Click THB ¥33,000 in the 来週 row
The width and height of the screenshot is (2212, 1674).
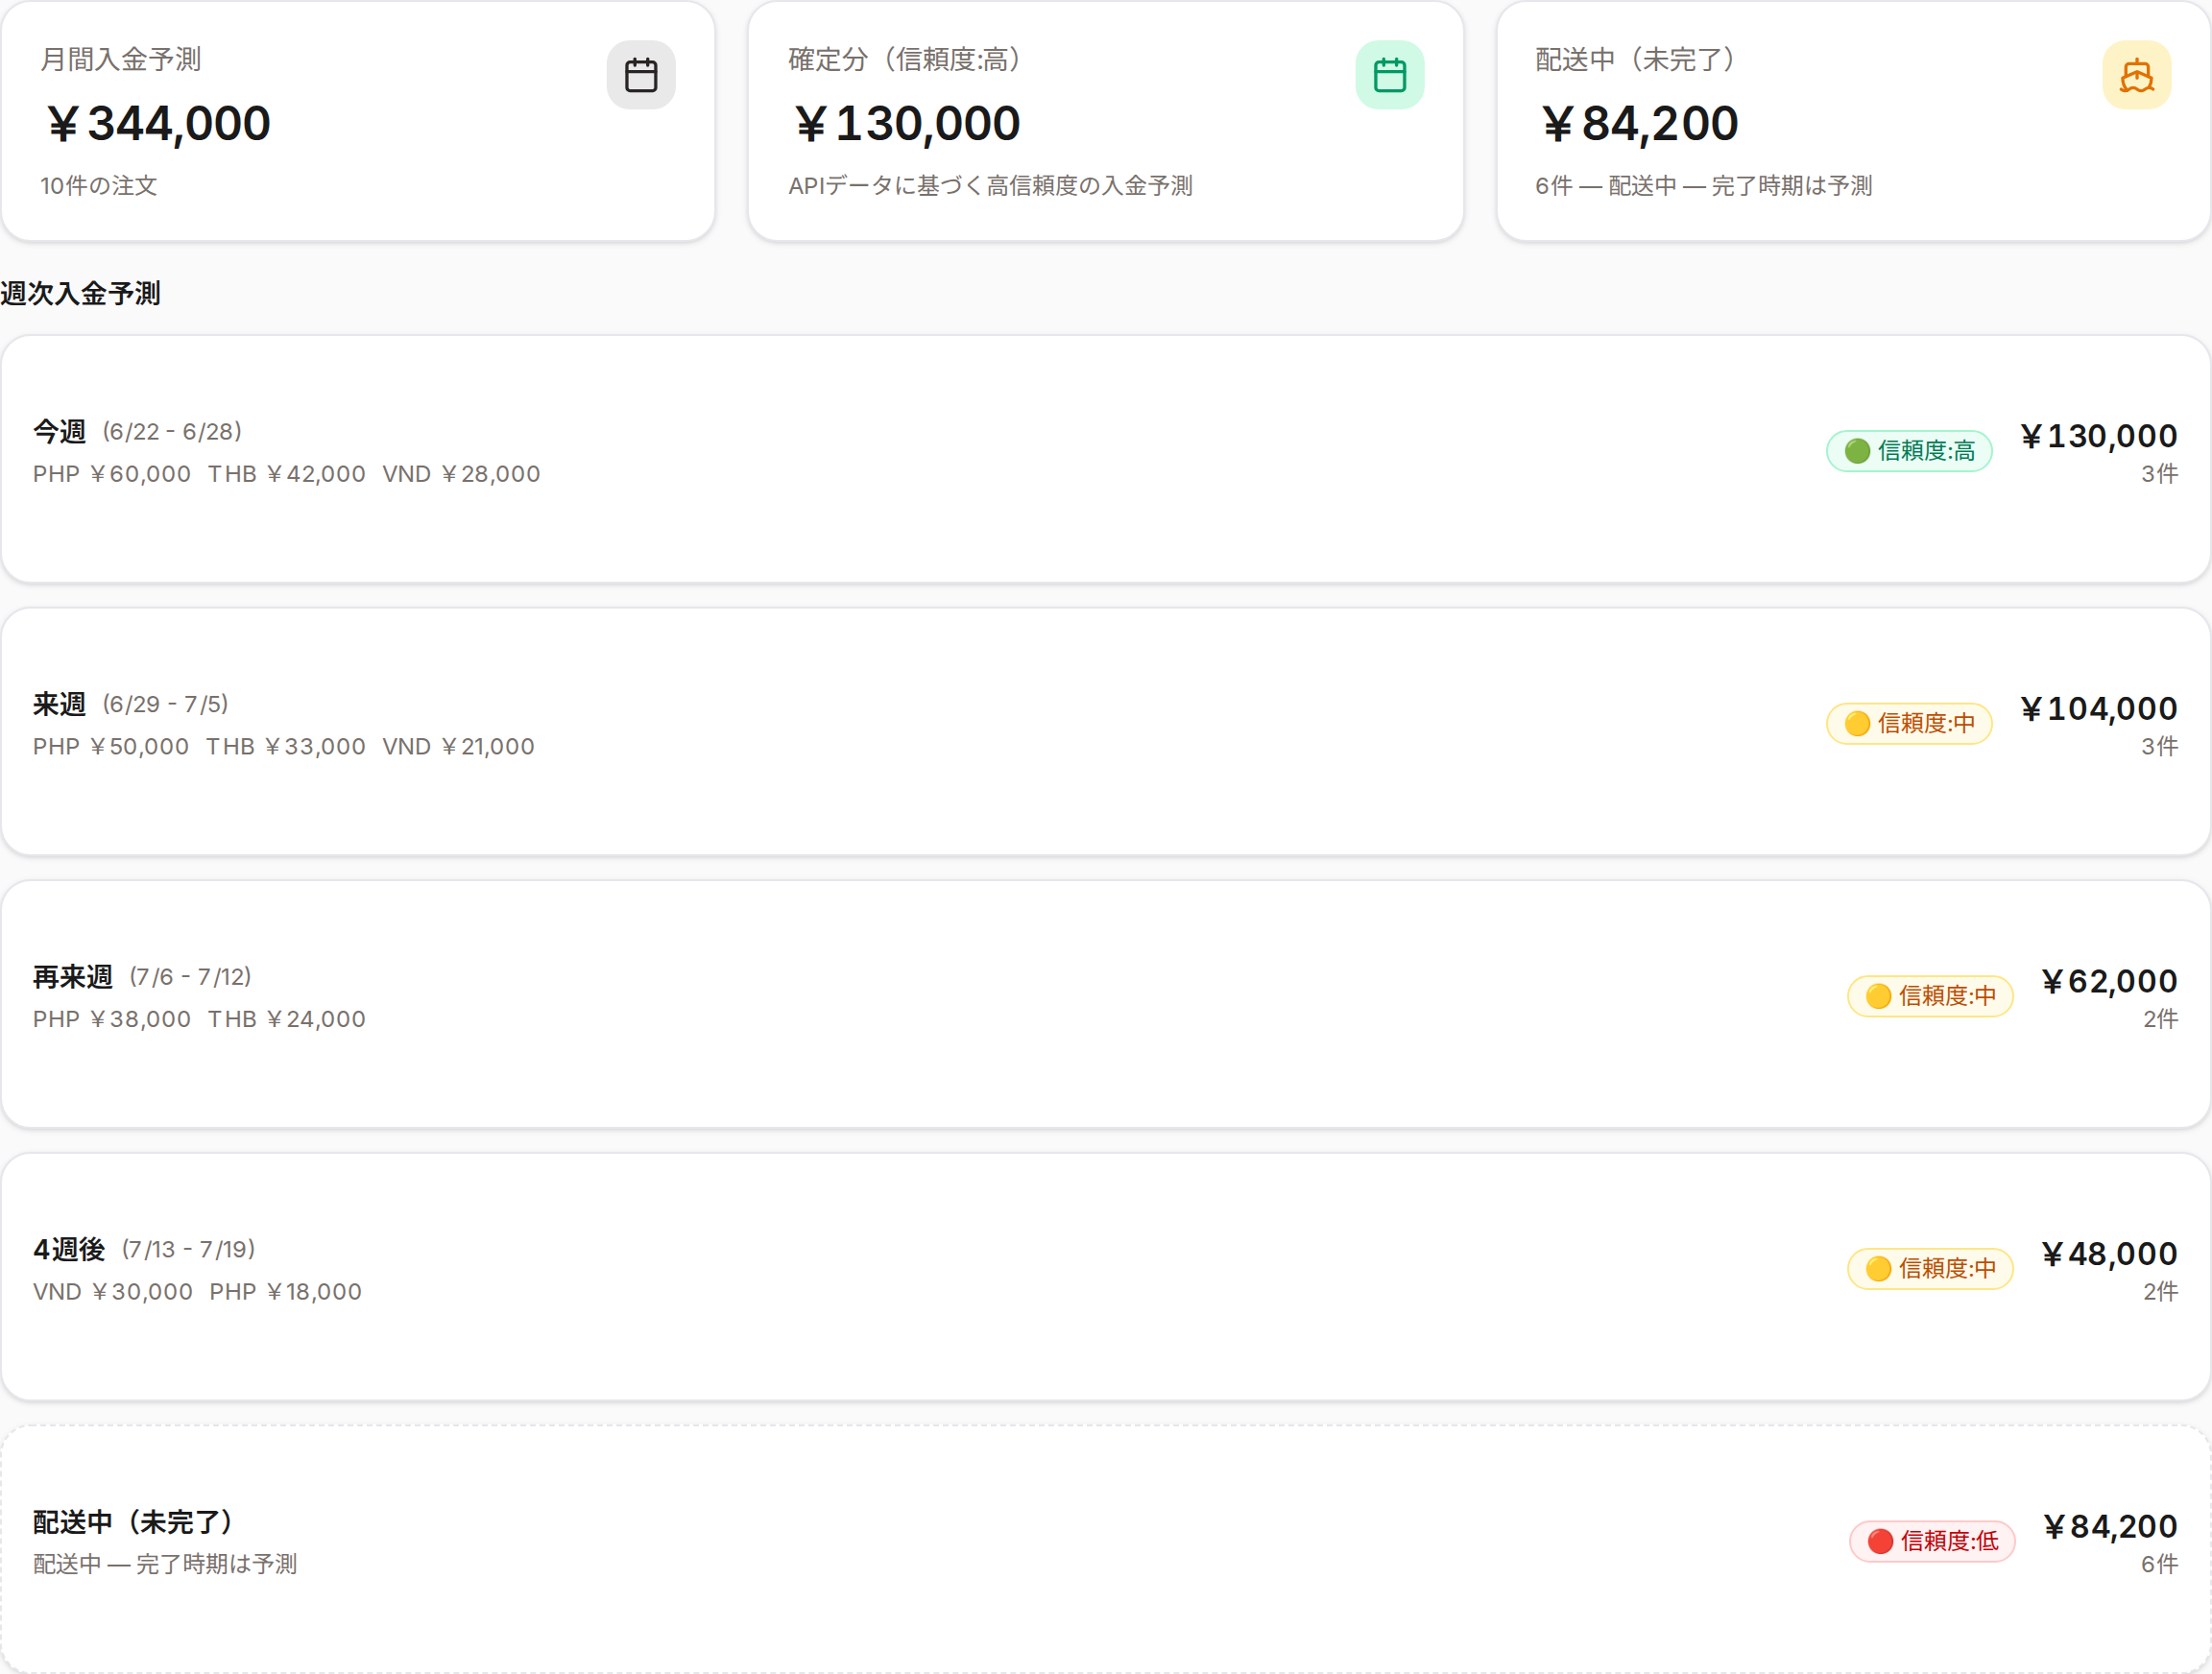coord(286,747)
